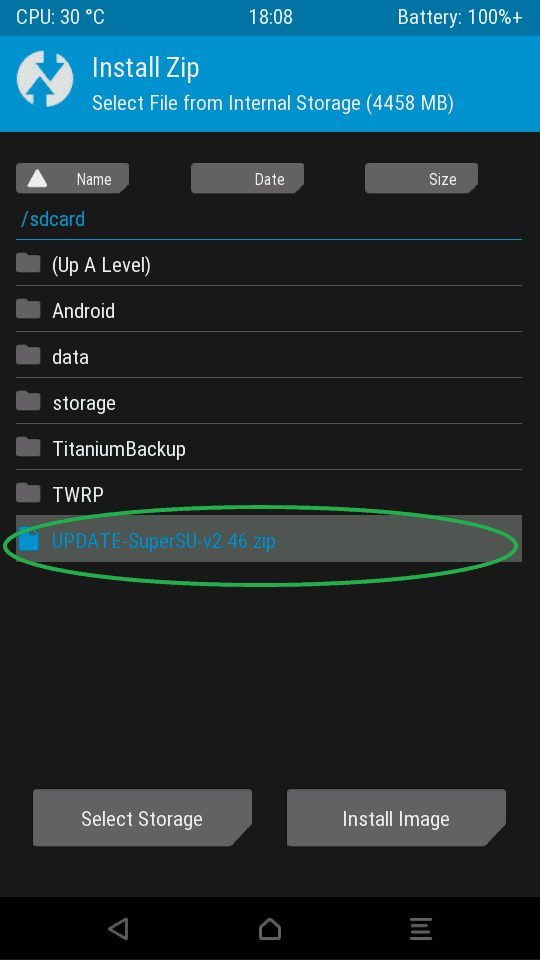Image resolution: width=540 pixels, height=960 pixels.
Task: Go to (Up A Level) folder
Action: (x=269, y=264)
